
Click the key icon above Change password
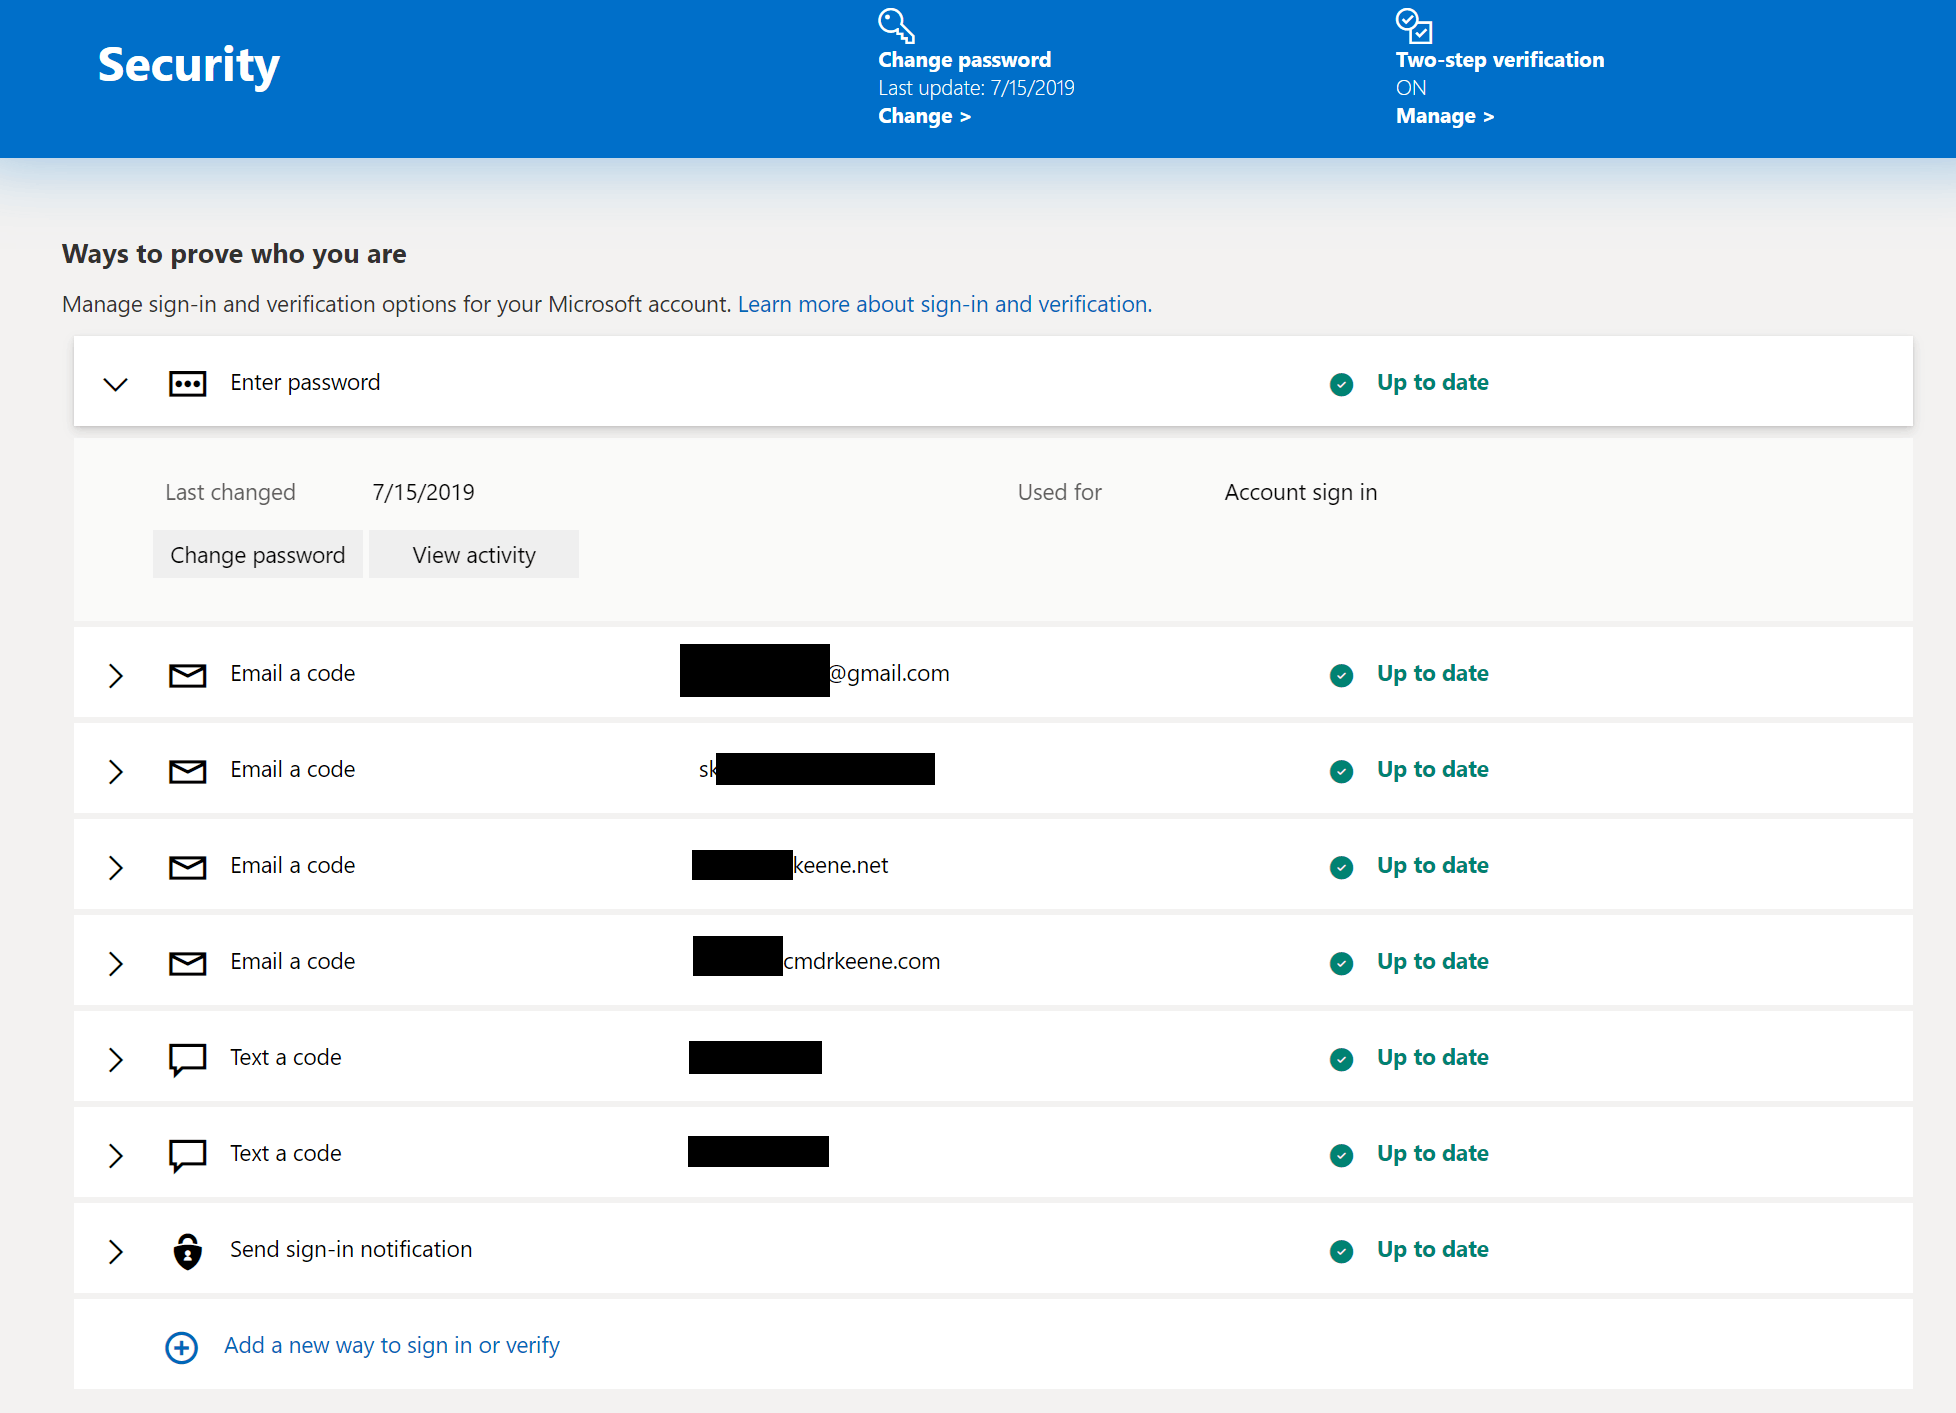pos(896,25)
